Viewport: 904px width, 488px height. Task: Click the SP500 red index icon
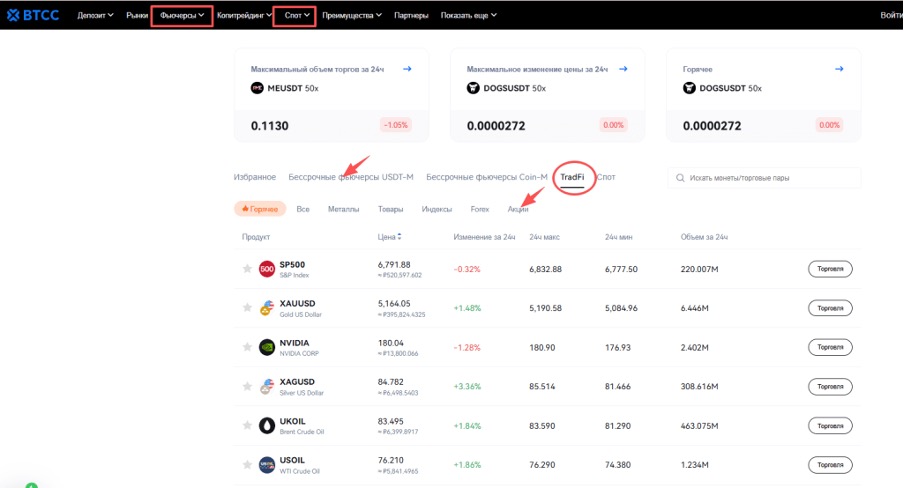click(x=267, y=269)
